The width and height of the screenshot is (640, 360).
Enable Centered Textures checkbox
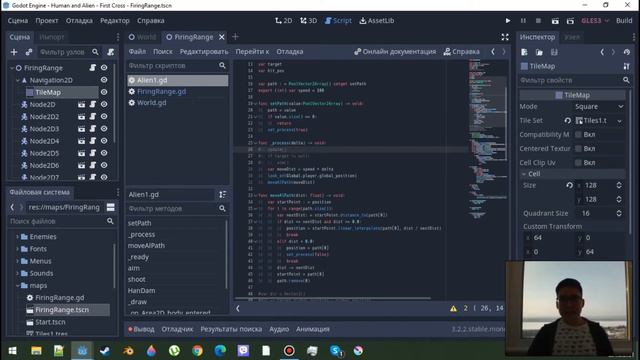click(x=578, y=149)
